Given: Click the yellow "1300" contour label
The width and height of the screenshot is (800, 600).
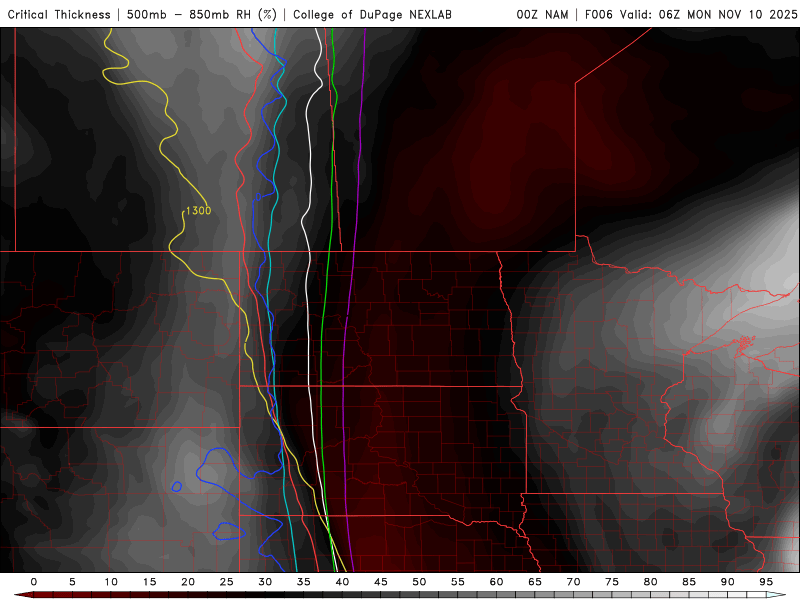Looking at the screenshot, I should [198, 211].
